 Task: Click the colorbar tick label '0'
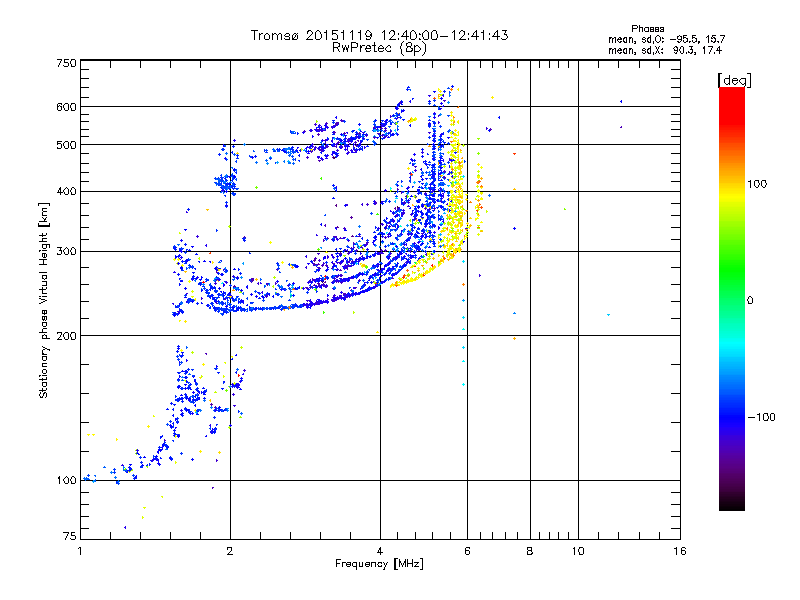tap(750, 301)
